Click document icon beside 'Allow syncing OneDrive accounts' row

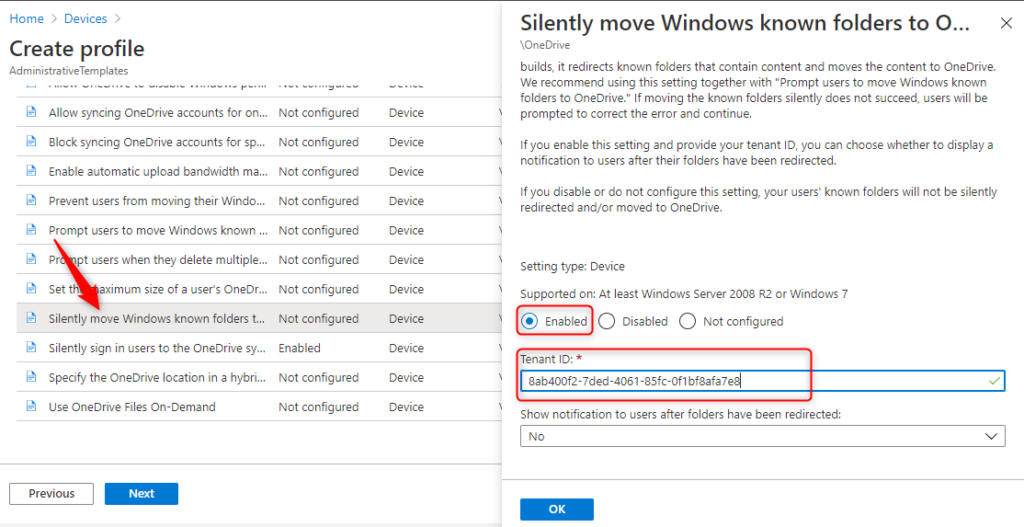point(31,112)
